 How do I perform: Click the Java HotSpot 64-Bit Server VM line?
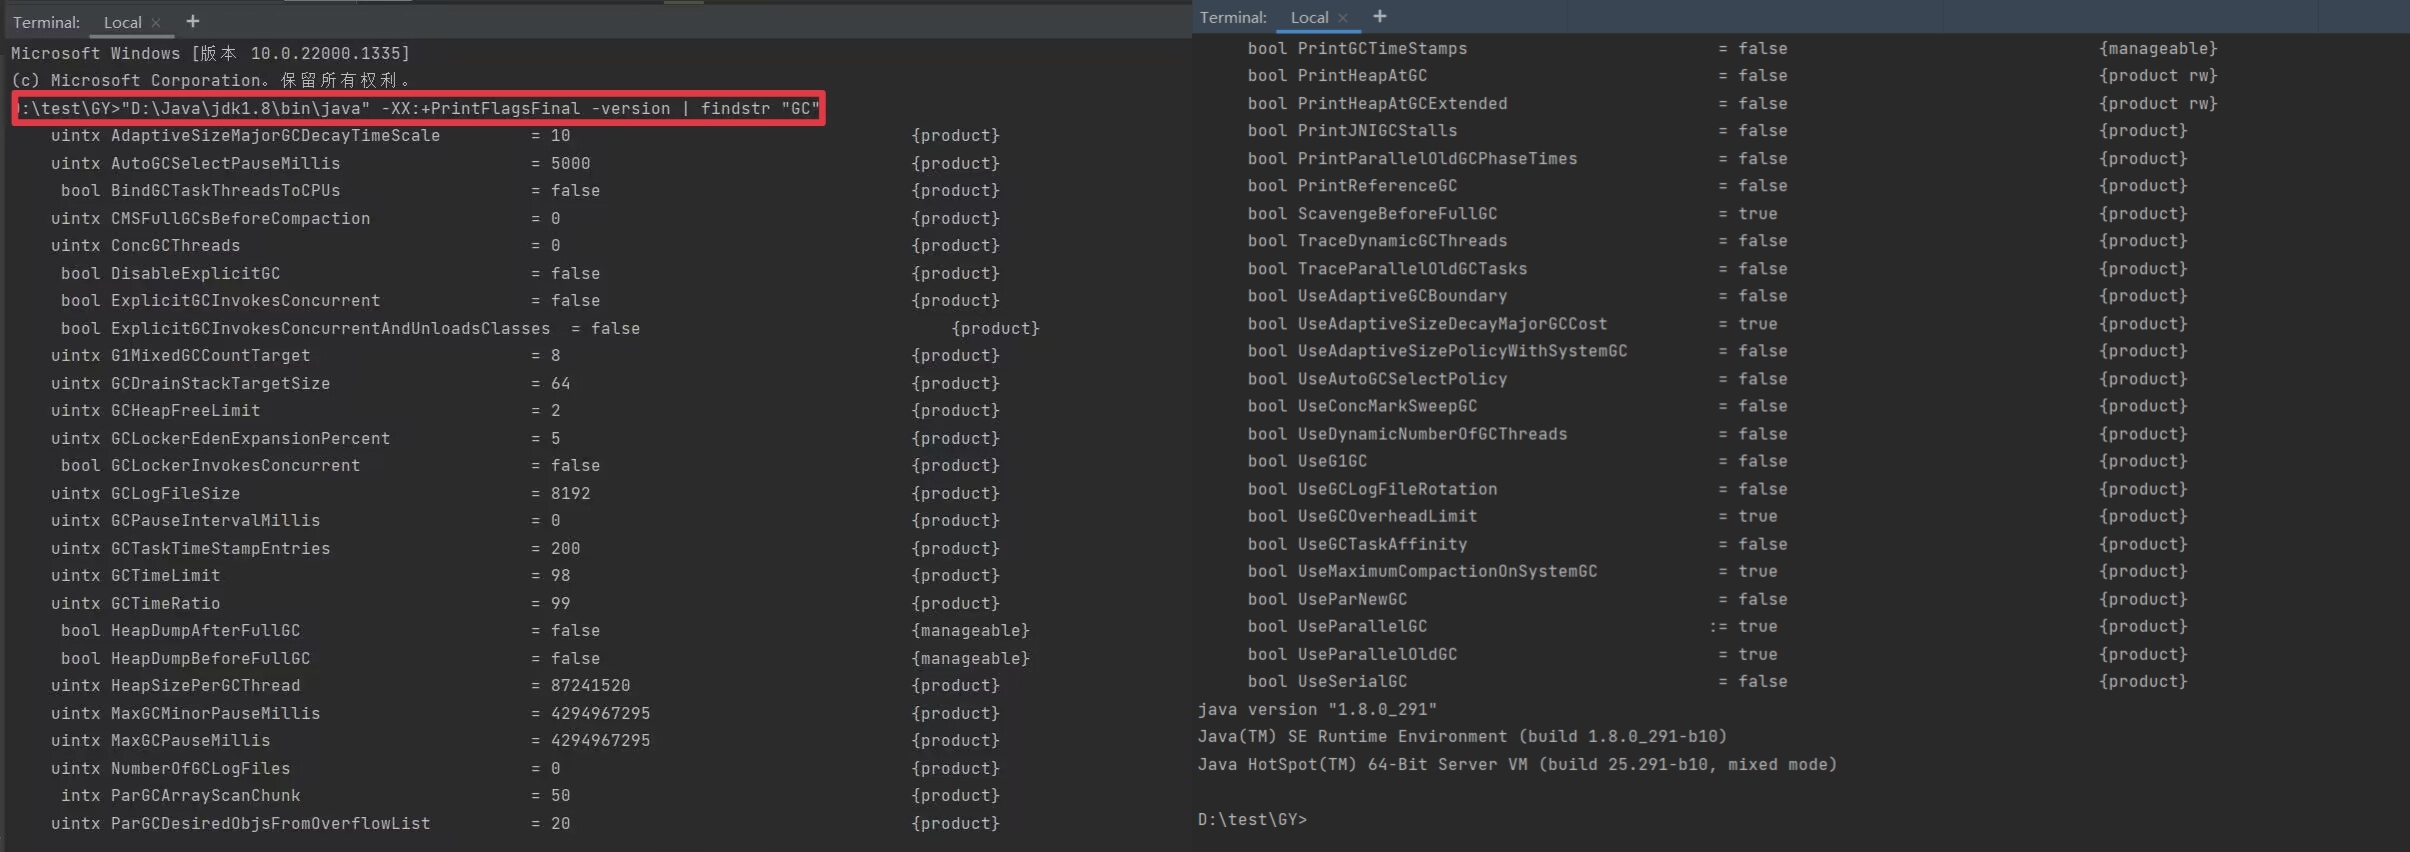tap(1517, 763)
